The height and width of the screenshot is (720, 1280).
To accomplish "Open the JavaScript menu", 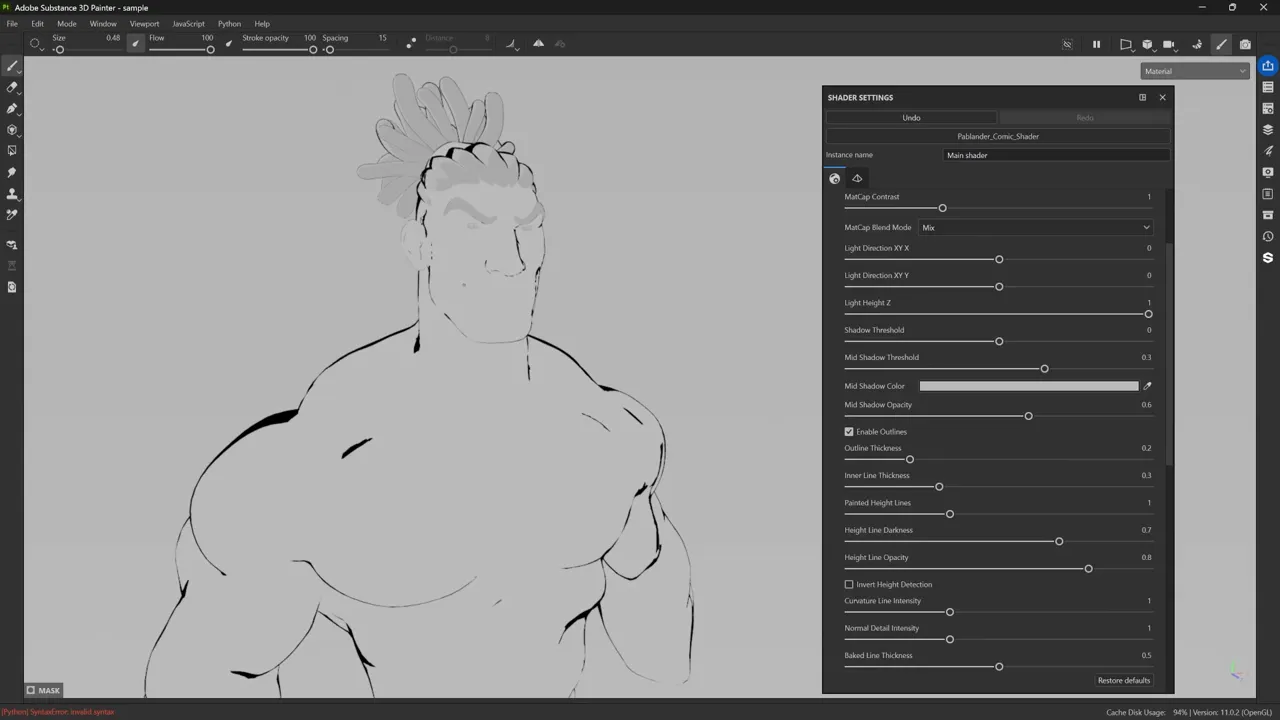I will tap(188, 23).
